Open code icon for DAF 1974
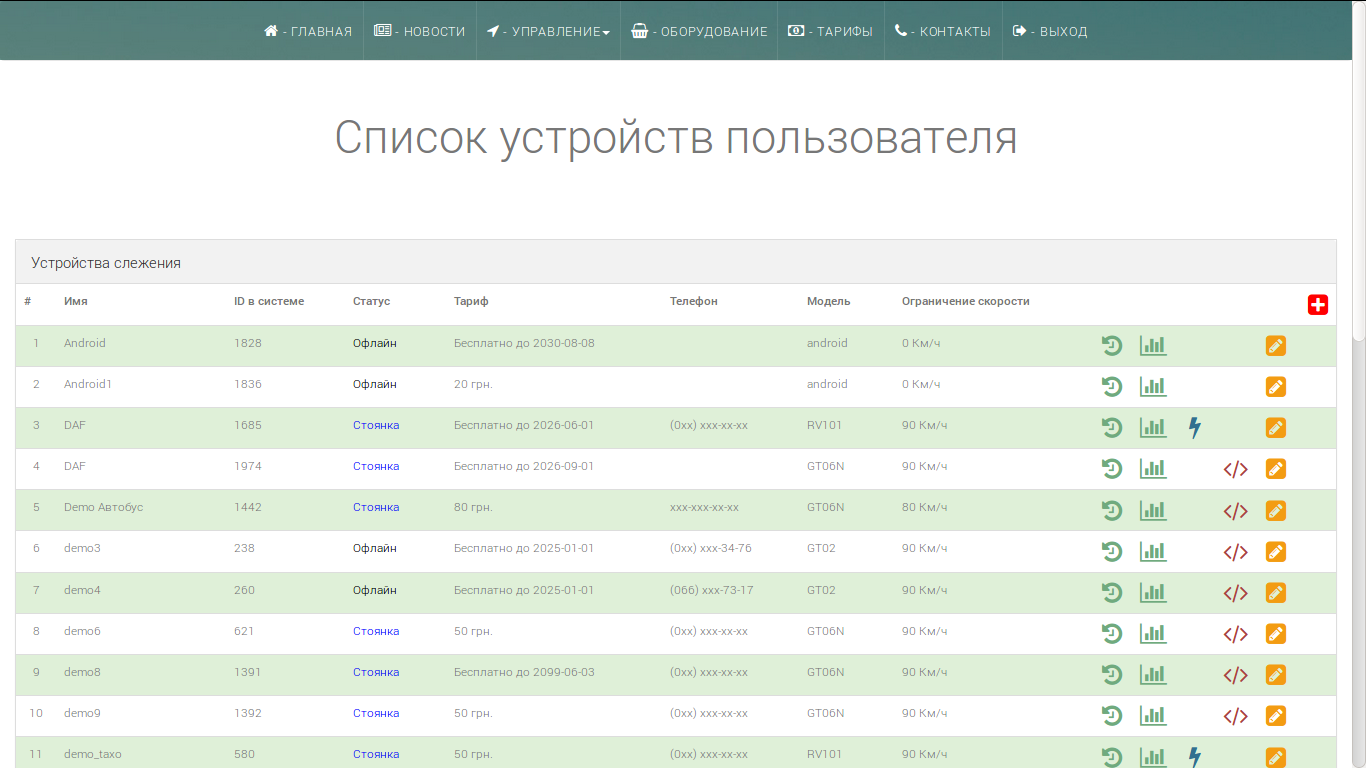The height and width of the screenshot is (768, 1366). (1236, 470)
